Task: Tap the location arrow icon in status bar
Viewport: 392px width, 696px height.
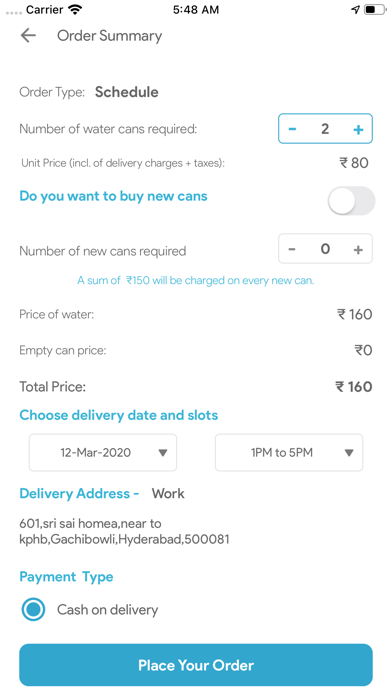Action: 355,9
